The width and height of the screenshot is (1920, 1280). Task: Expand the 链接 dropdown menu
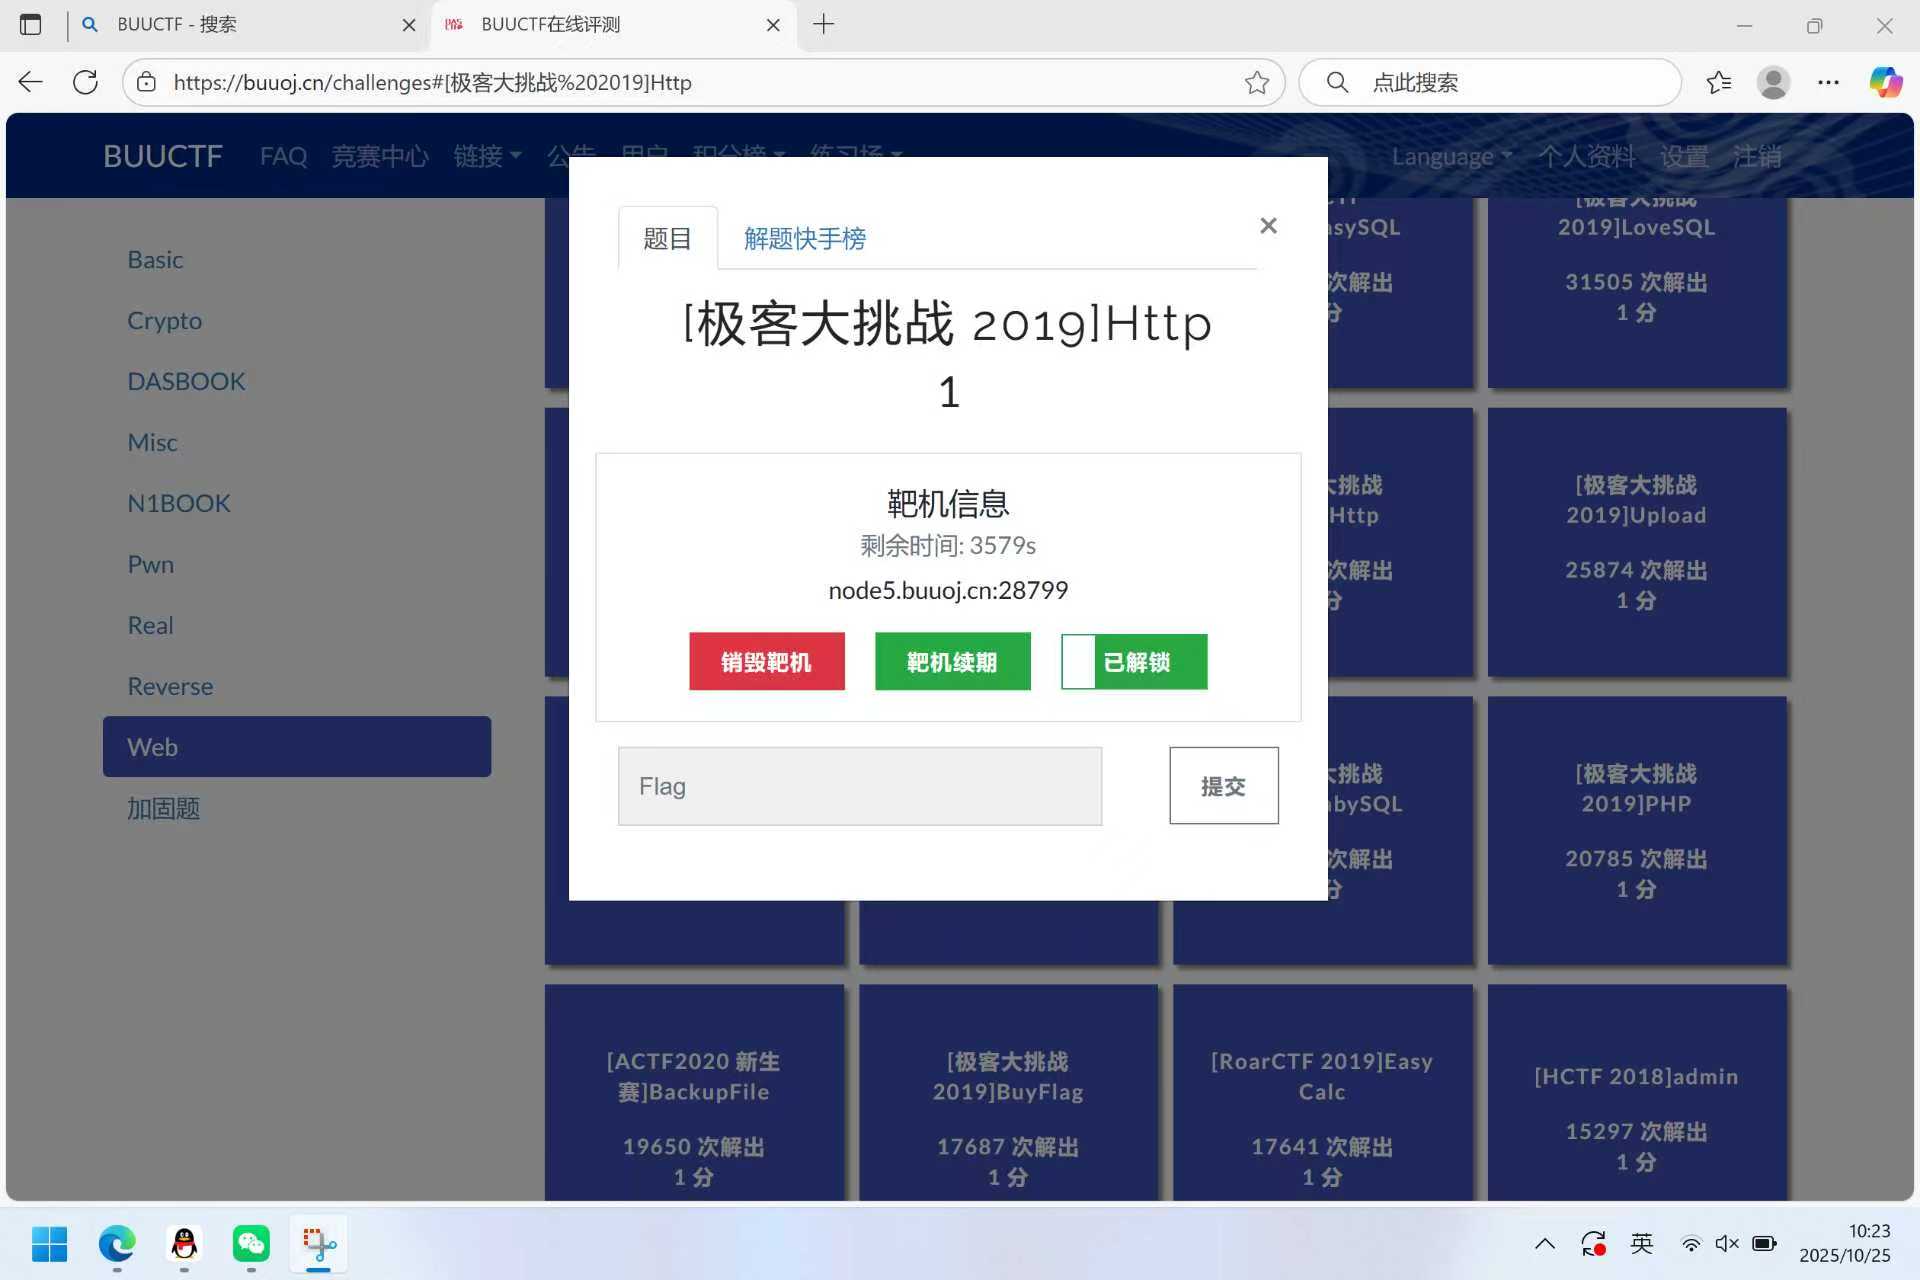click(487, 156)
